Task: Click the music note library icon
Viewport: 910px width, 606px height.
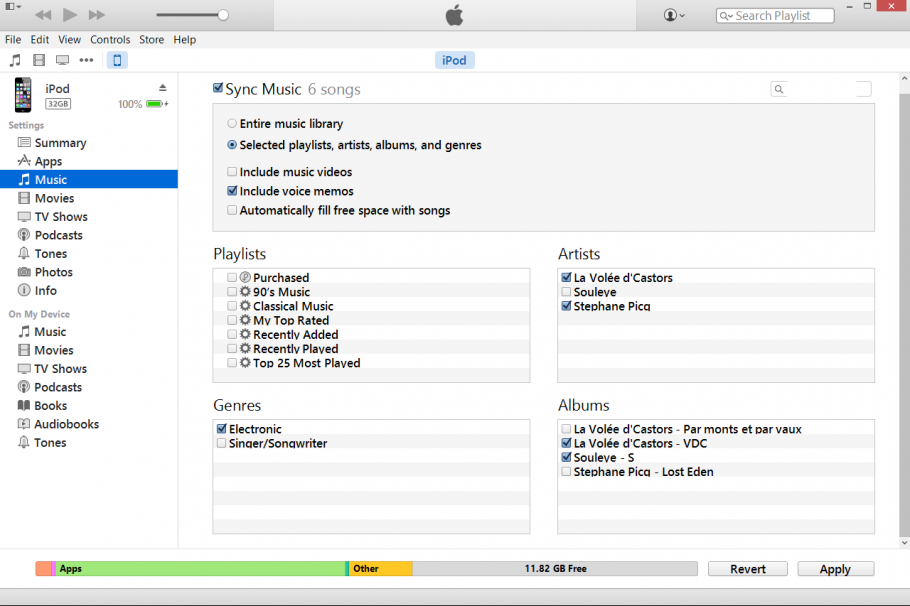Action: 15,60
